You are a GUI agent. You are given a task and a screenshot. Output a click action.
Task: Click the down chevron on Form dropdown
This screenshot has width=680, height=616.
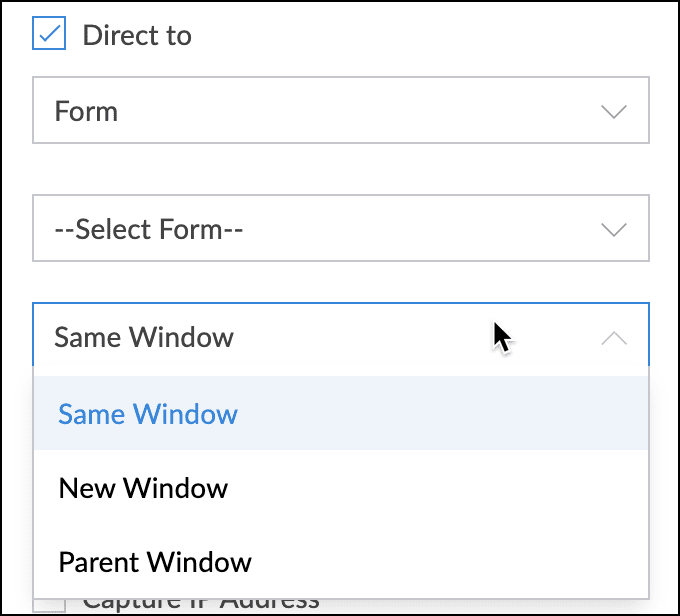(x=614, y=112)
